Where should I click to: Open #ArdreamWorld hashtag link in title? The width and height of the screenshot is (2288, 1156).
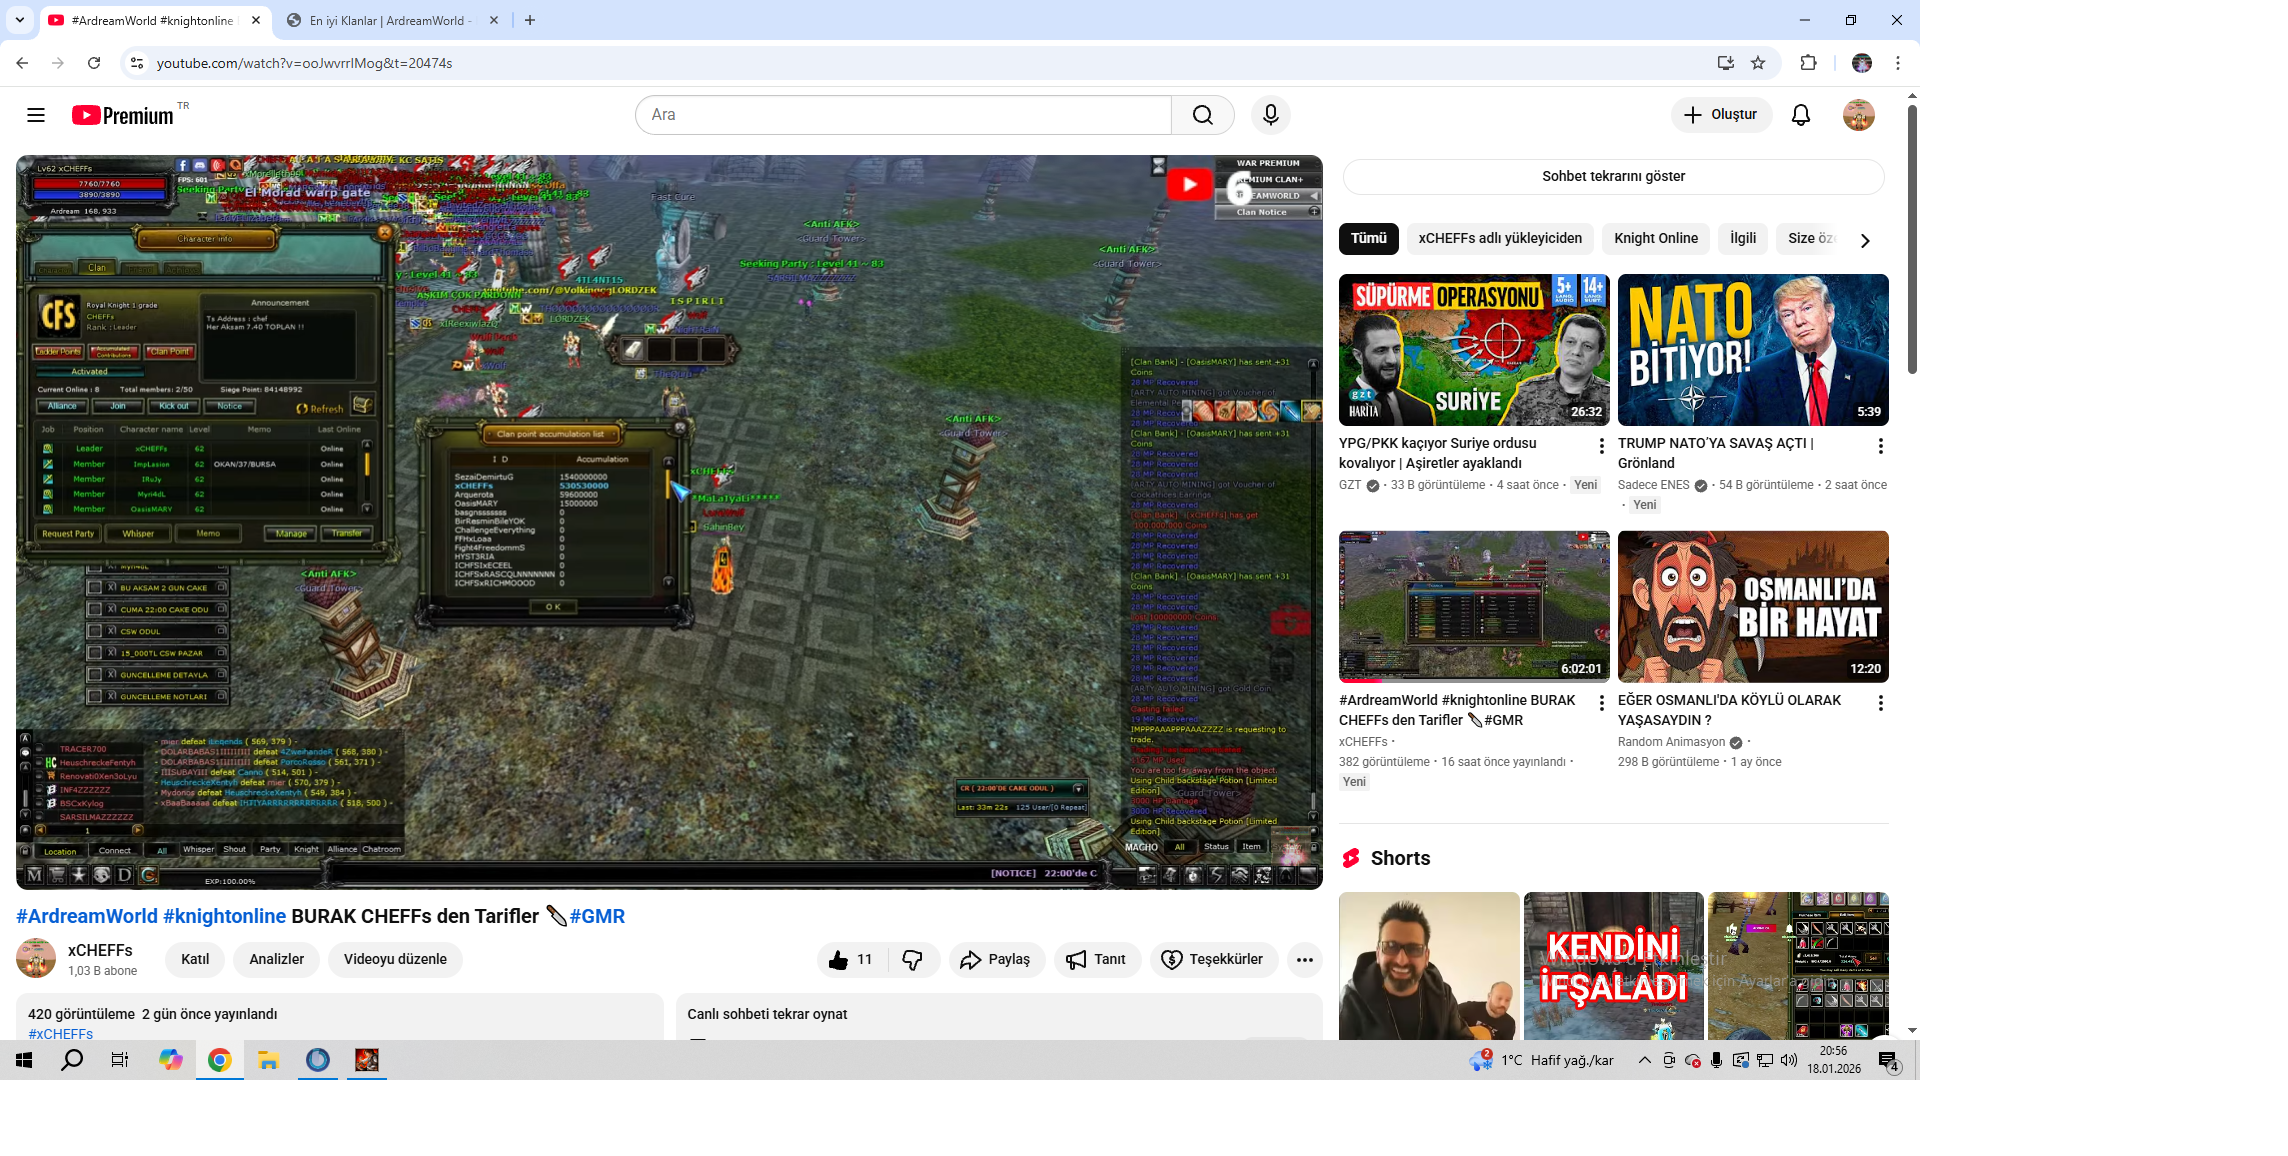coord(87,916)
